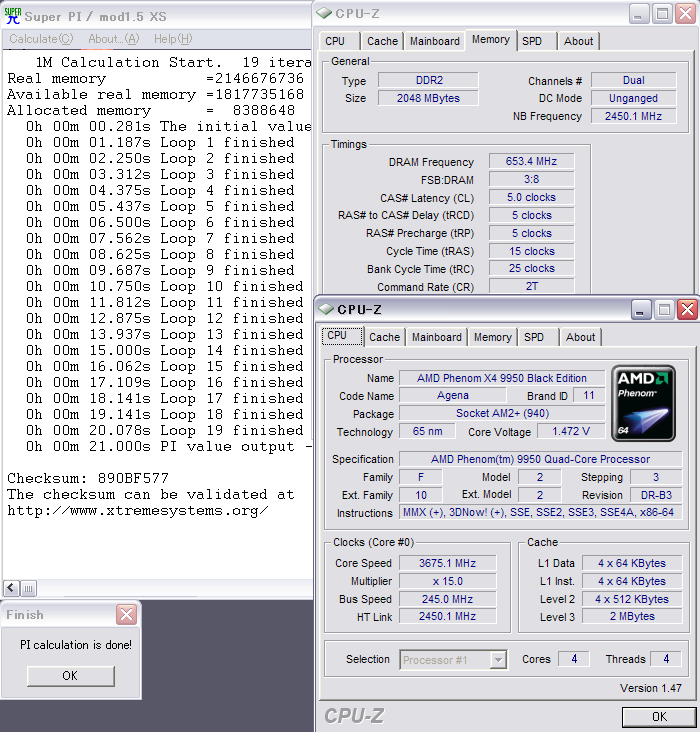Close the front CPU-Z window
The width and height of the screenshot is (700, 732).
pos(688,310)
